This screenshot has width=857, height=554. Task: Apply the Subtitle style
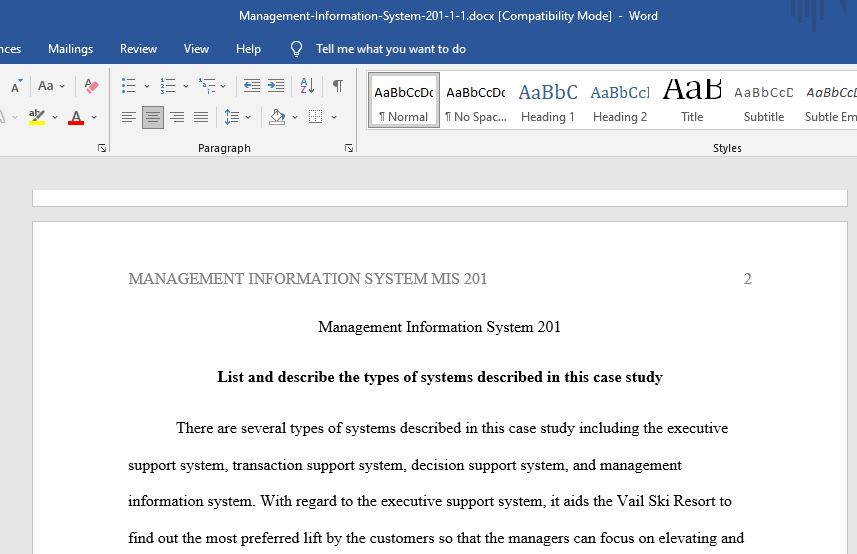[764, 101]
